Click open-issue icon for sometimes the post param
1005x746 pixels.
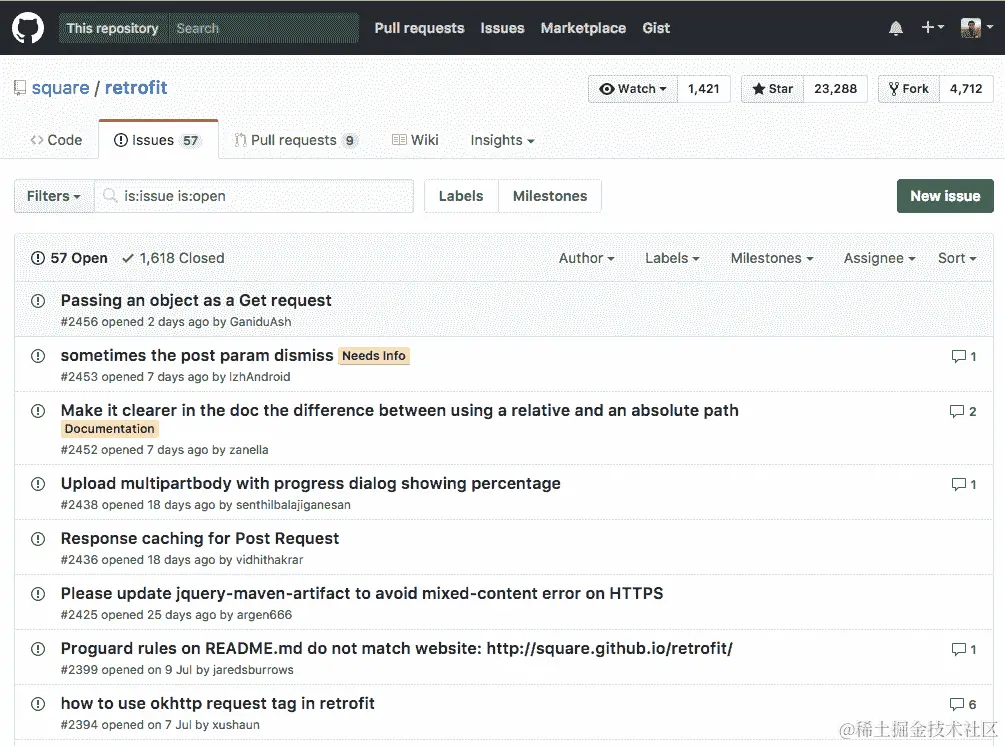coord(38,356)
